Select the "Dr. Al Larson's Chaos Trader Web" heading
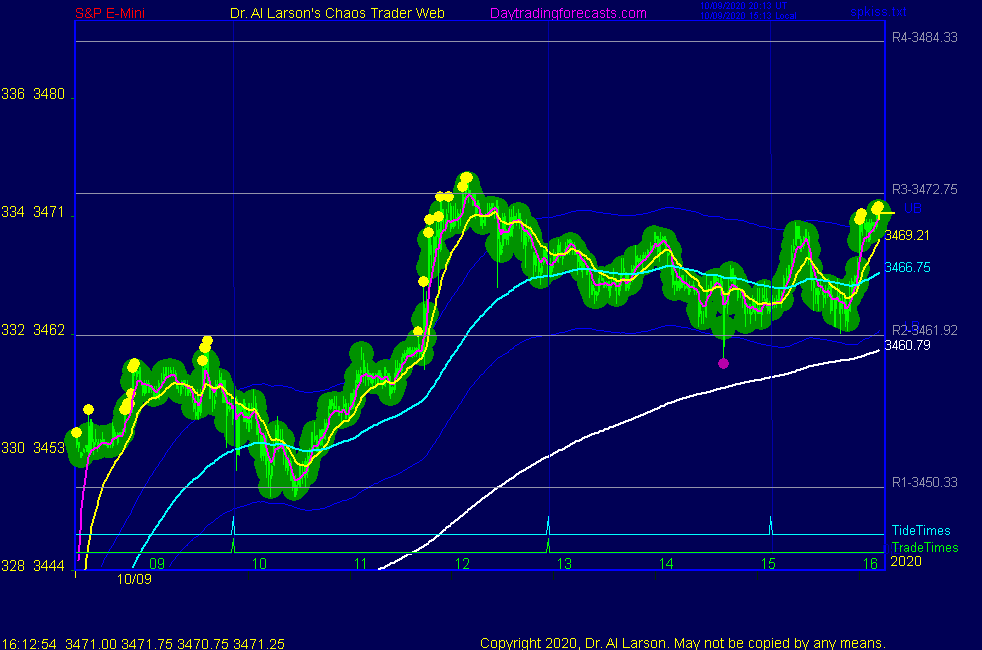The width and height of the screenshot is (982, 650). click(337, 13)
